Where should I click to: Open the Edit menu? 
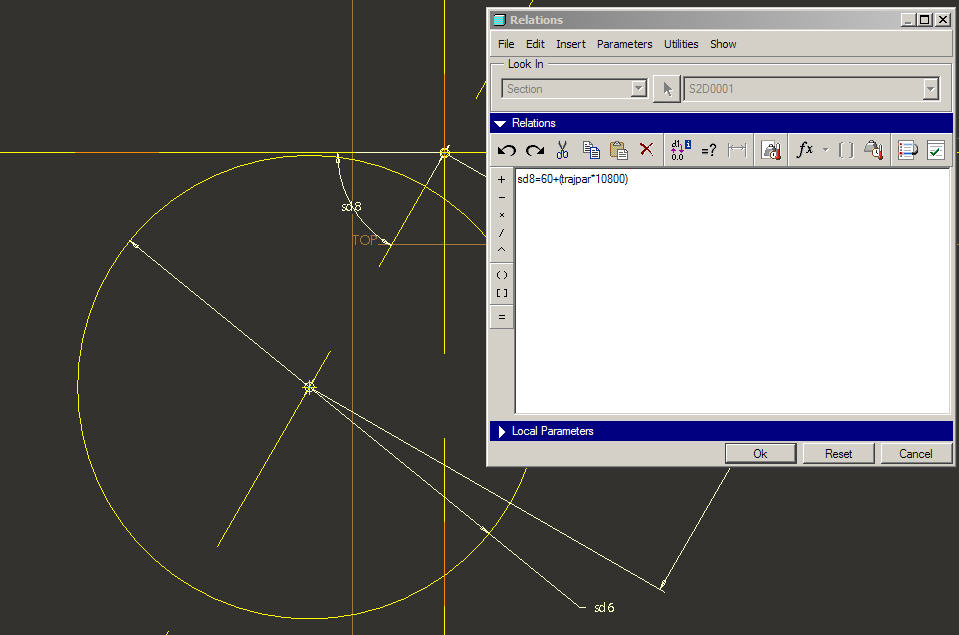tap(535, 44)
